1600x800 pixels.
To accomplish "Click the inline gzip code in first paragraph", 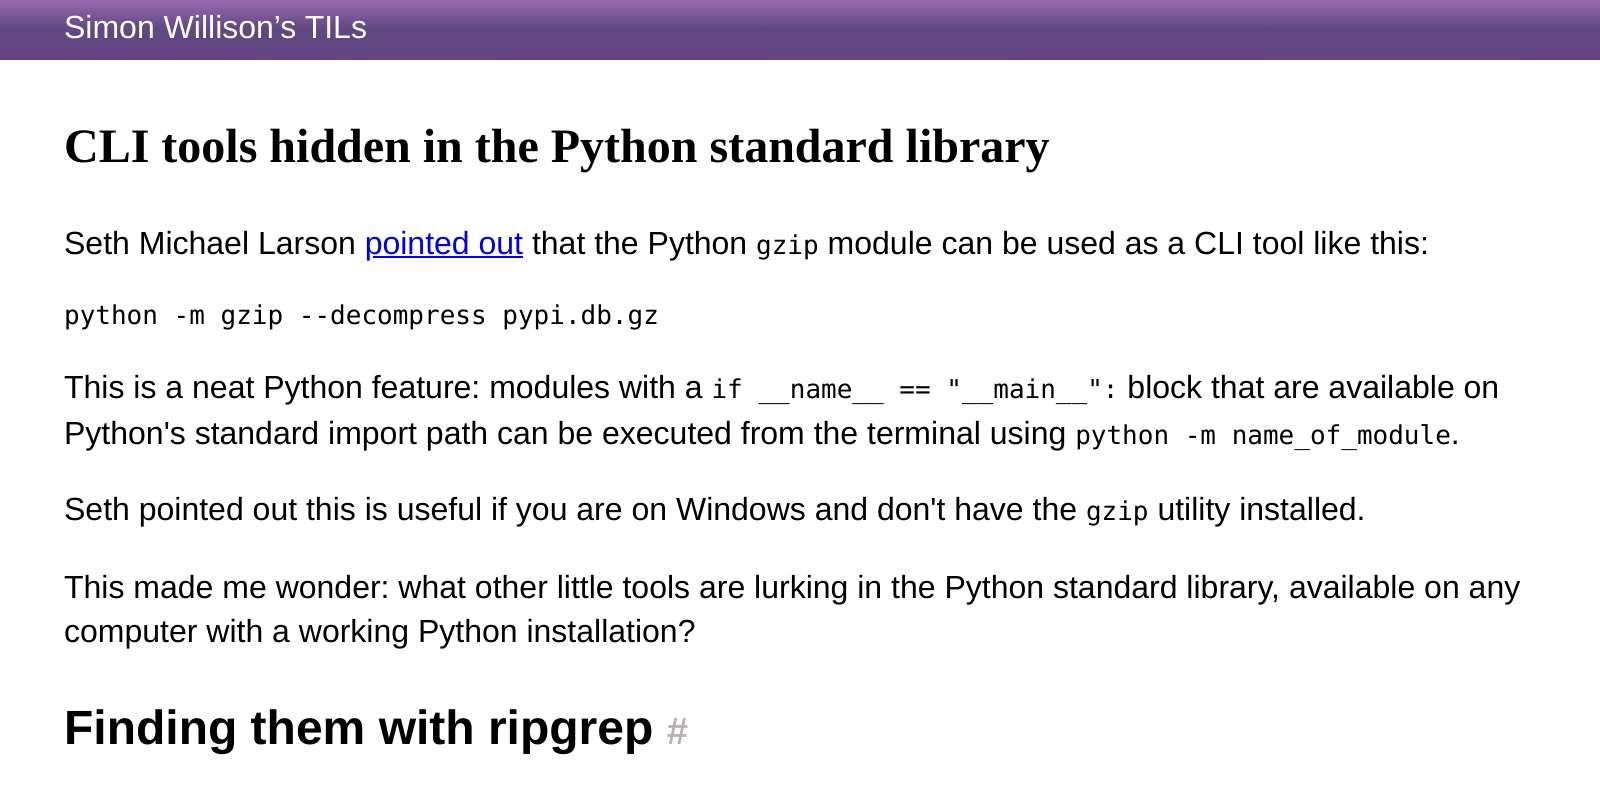I will tap(787, 246).
